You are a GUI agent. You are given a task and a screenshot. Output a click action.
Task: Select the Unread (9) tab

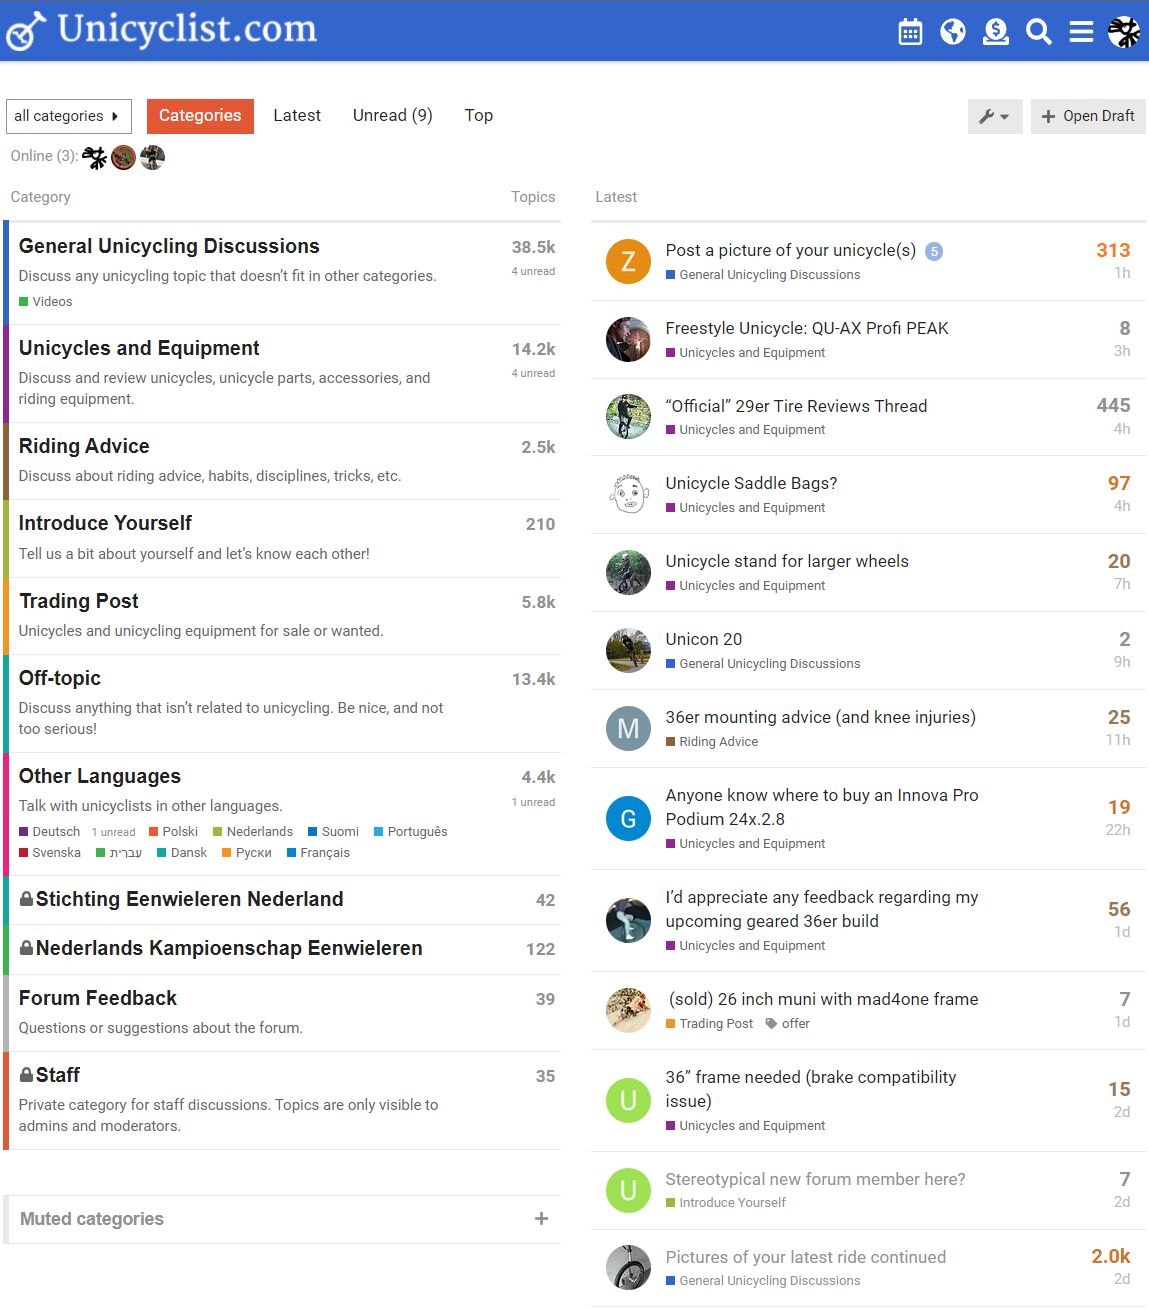392,116
